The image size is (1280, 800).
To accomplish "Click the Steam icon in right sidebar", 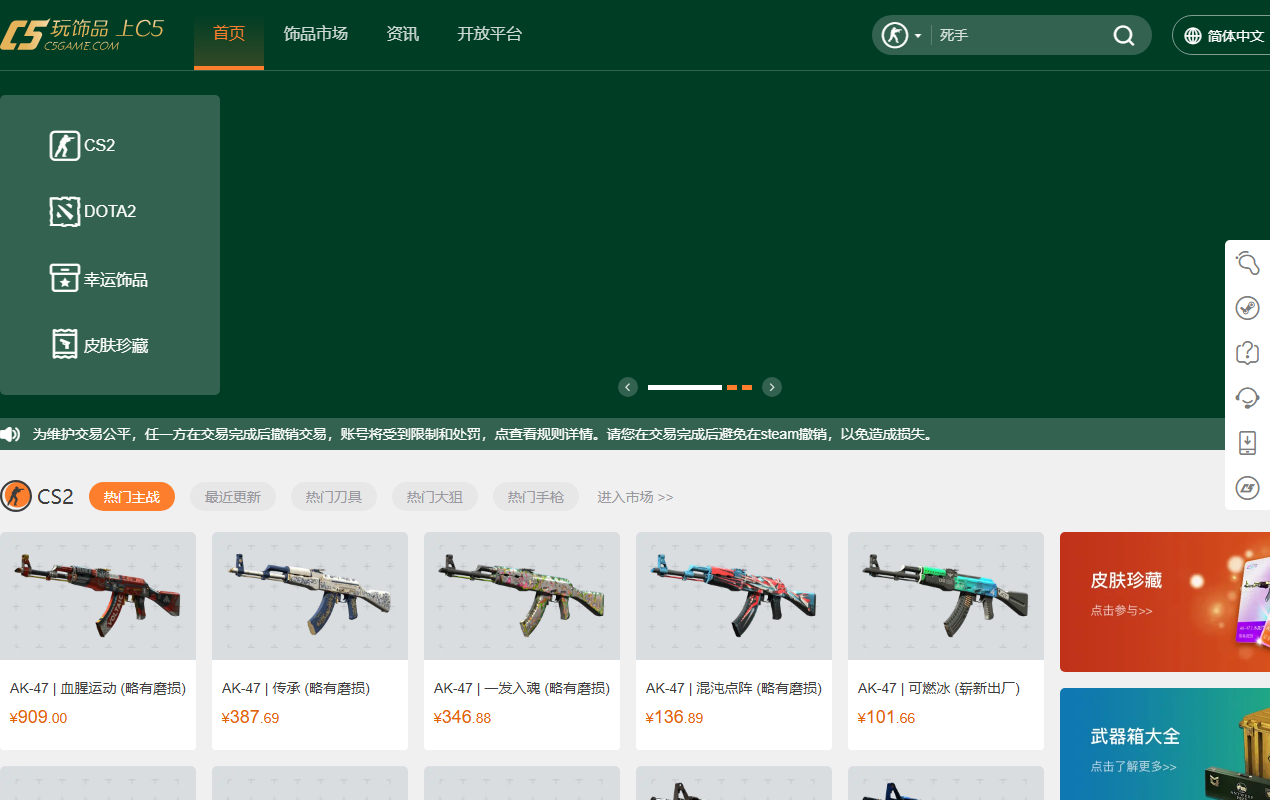I will point(1247,308).
